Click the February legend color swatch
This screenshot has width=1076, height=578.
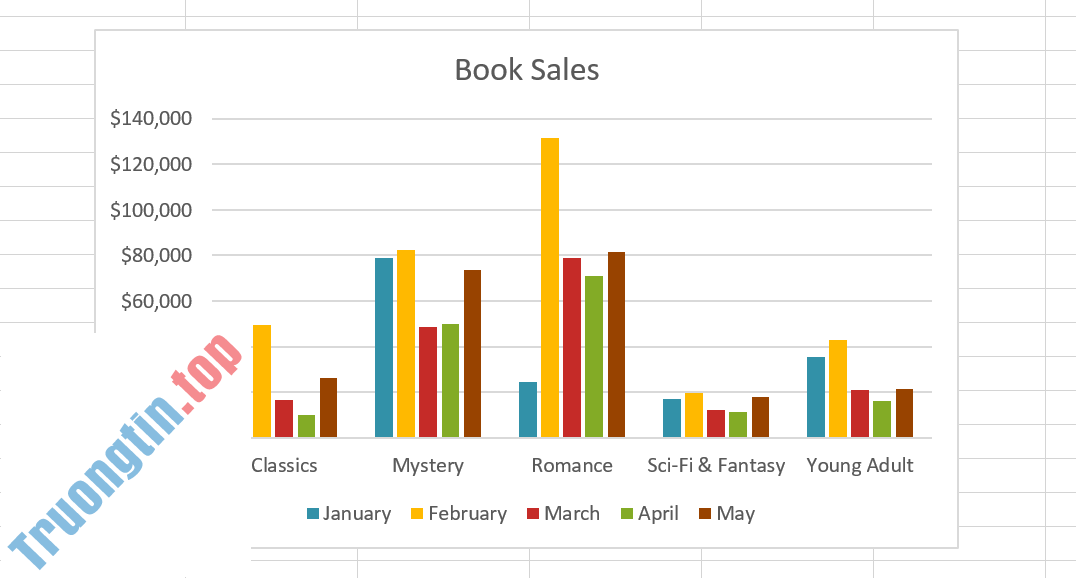pyautogui.click(x=418, y=514)
